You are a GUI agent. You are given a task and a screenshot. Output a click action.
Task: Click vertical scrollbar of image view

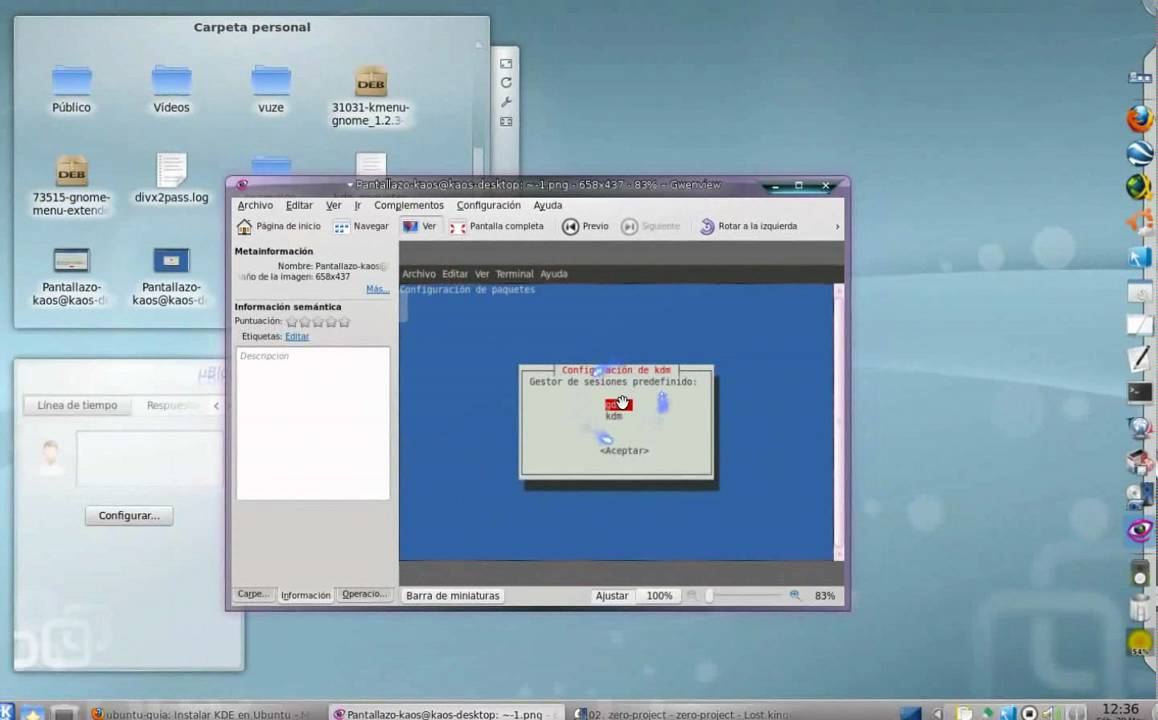click(x=838, y=422)
